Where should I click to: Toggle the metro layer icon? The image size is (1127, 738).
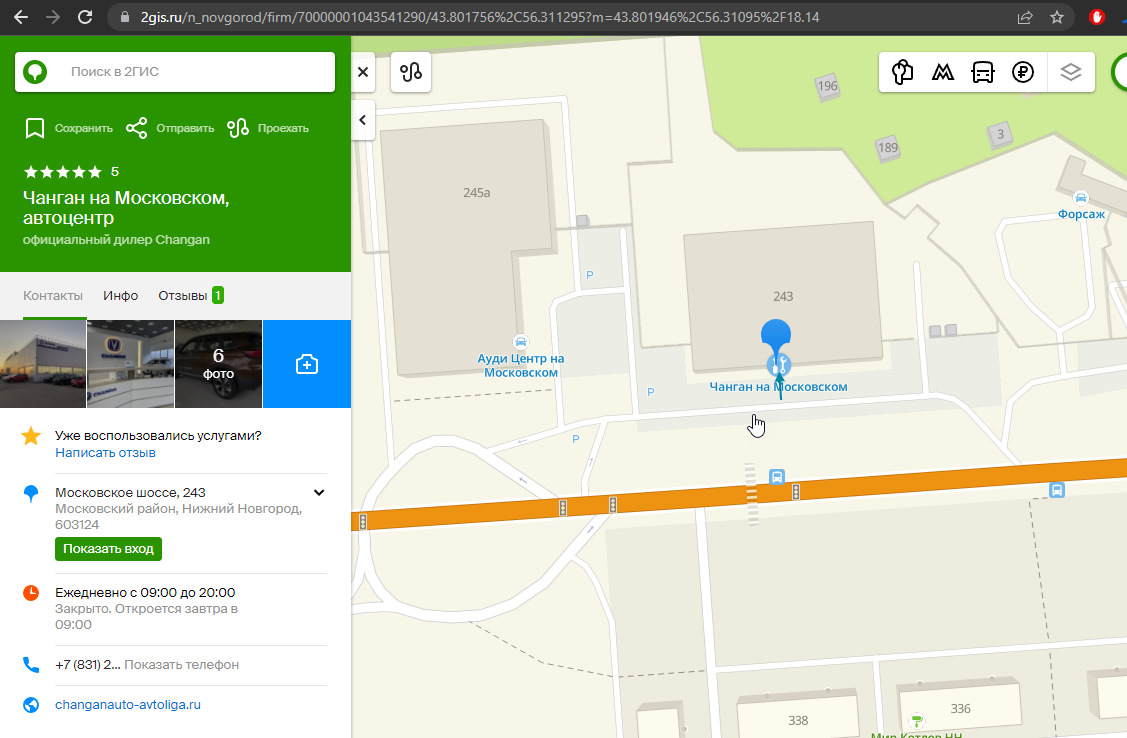pyautogui.click(x=942, y=72)
